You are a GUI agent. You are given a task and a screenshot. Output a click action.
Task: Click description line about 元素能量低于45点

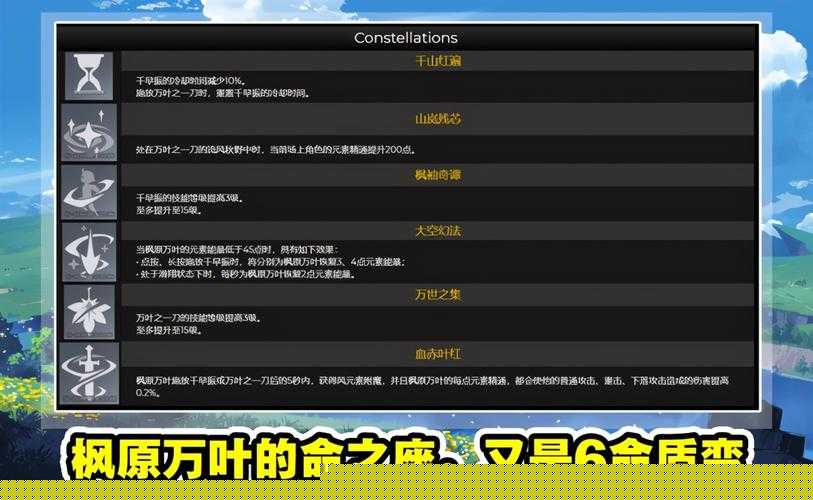[x=237, y=249]
